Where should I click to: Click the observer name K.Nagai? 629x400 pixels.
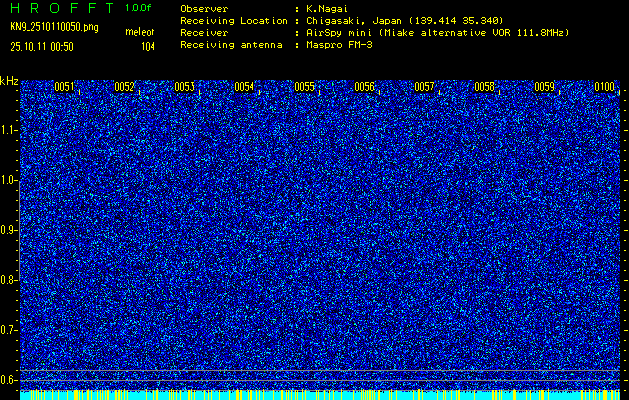(x=327, y=8)
